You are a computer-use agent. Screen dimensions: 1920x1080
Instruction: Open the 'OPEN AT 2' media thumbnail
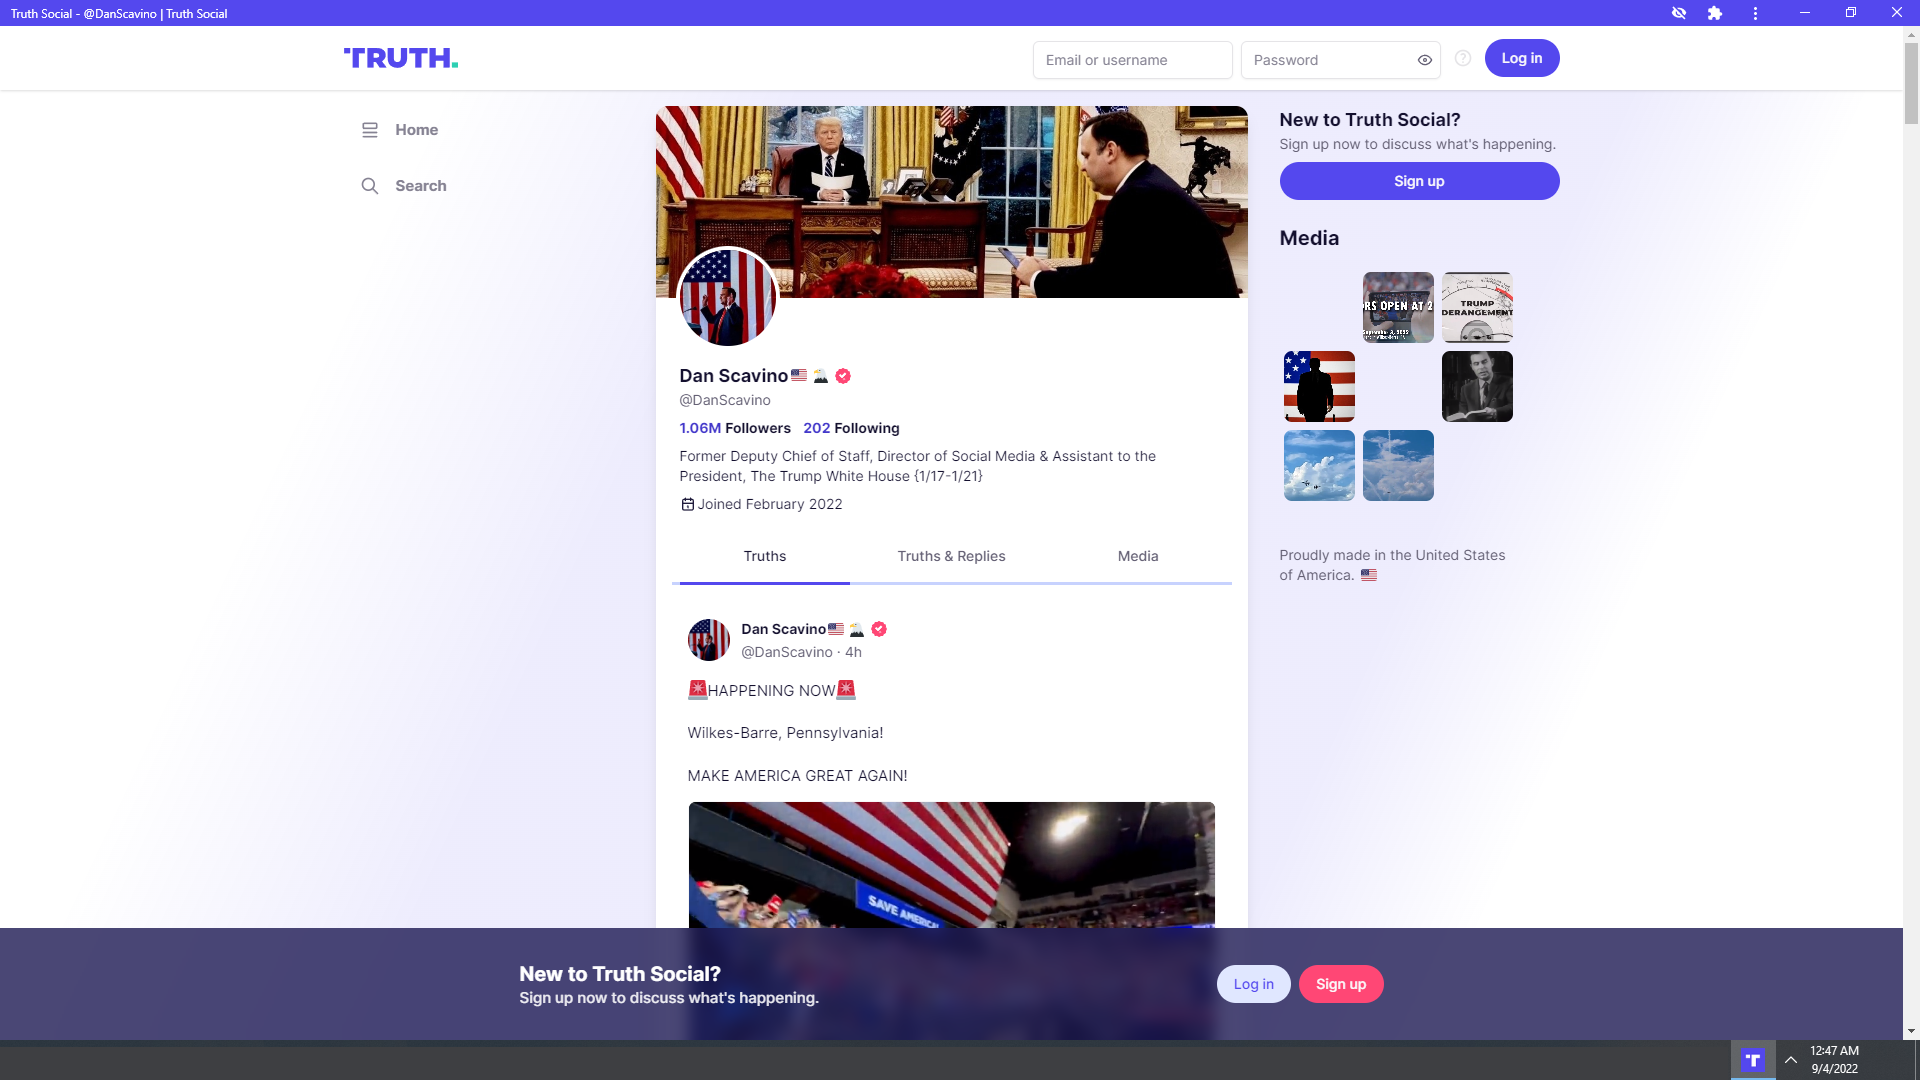(1398, 307)
